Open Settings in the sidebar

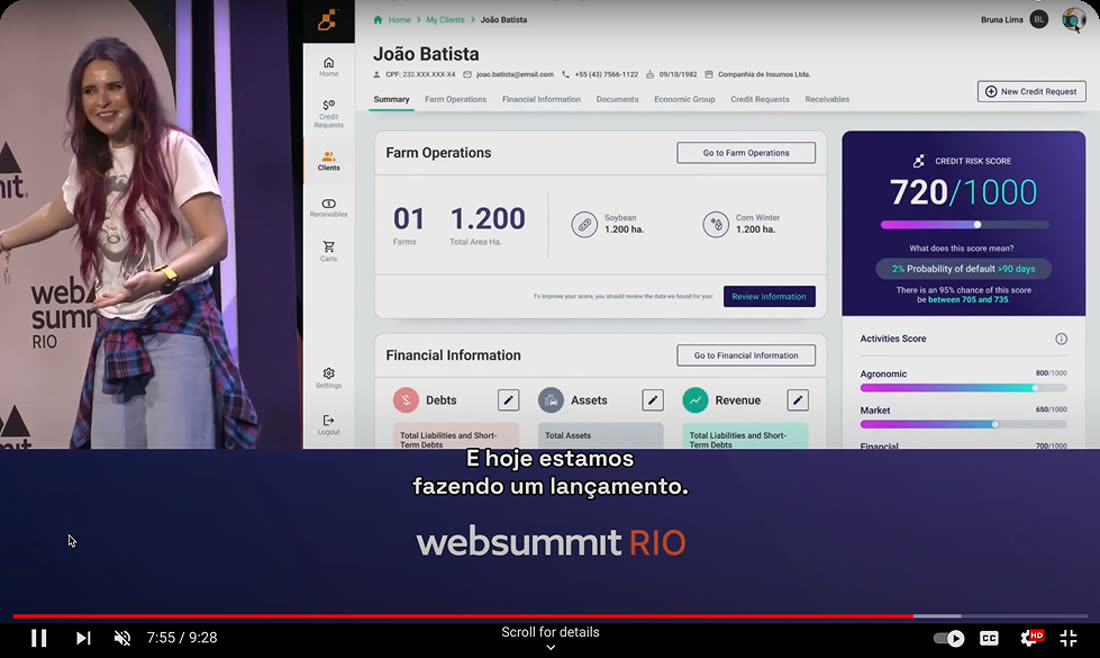click(328, 377)
